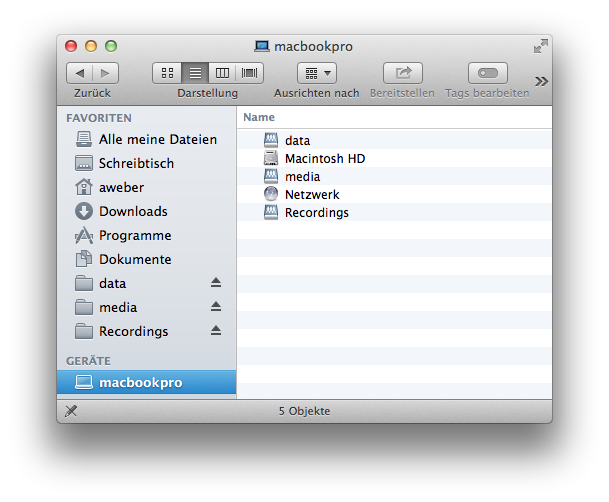Go back with the Zurück arrow
The height and width of the screenshot is (502, 609).
[80, 73]
